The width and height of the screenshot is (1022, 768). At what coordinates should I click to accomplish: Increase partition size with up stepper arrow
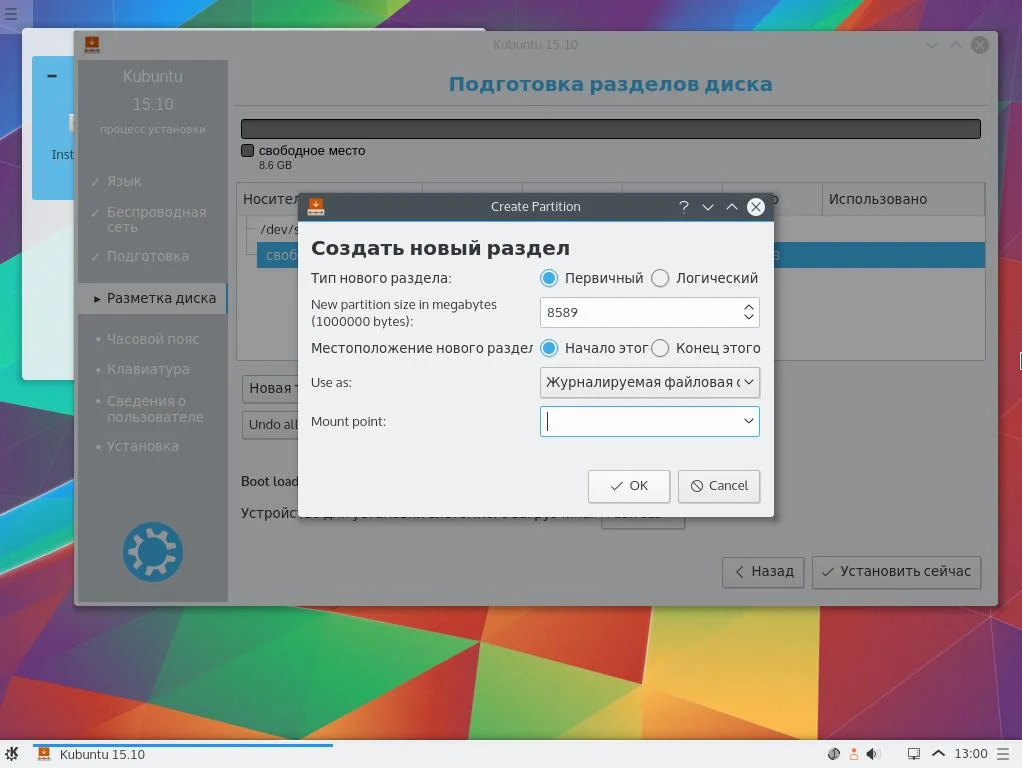click(x=749, y=306)
